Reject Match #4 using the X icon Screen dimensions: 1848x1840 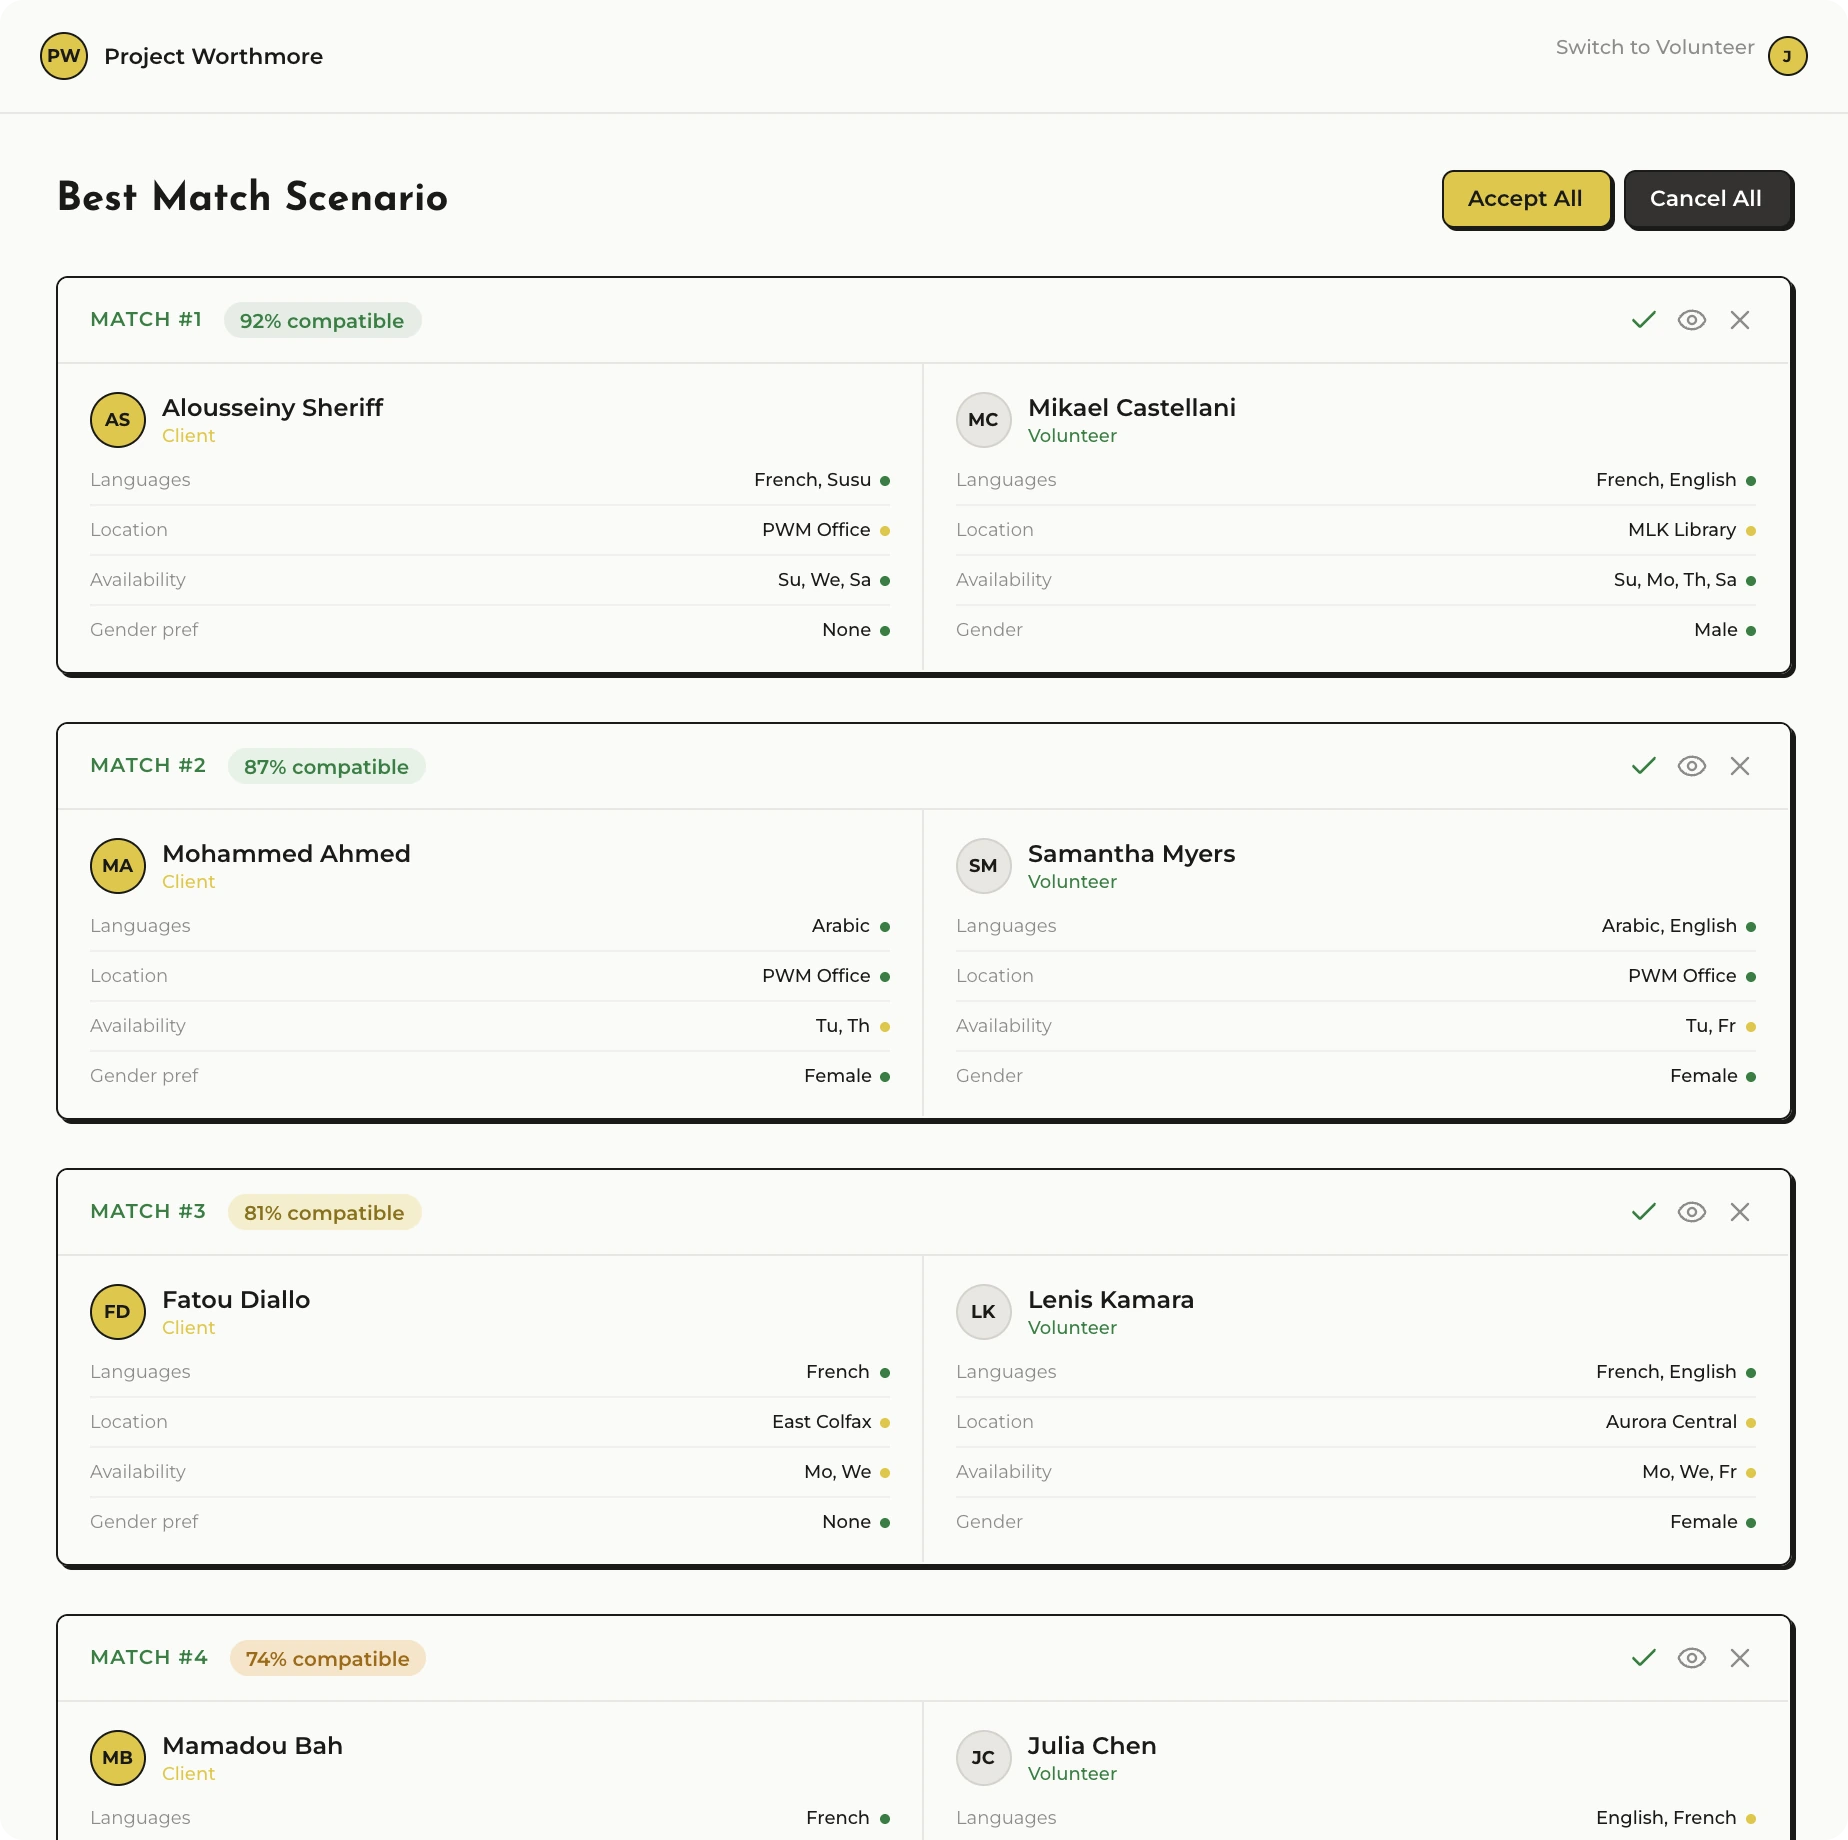click(x=1739, y=1658)
